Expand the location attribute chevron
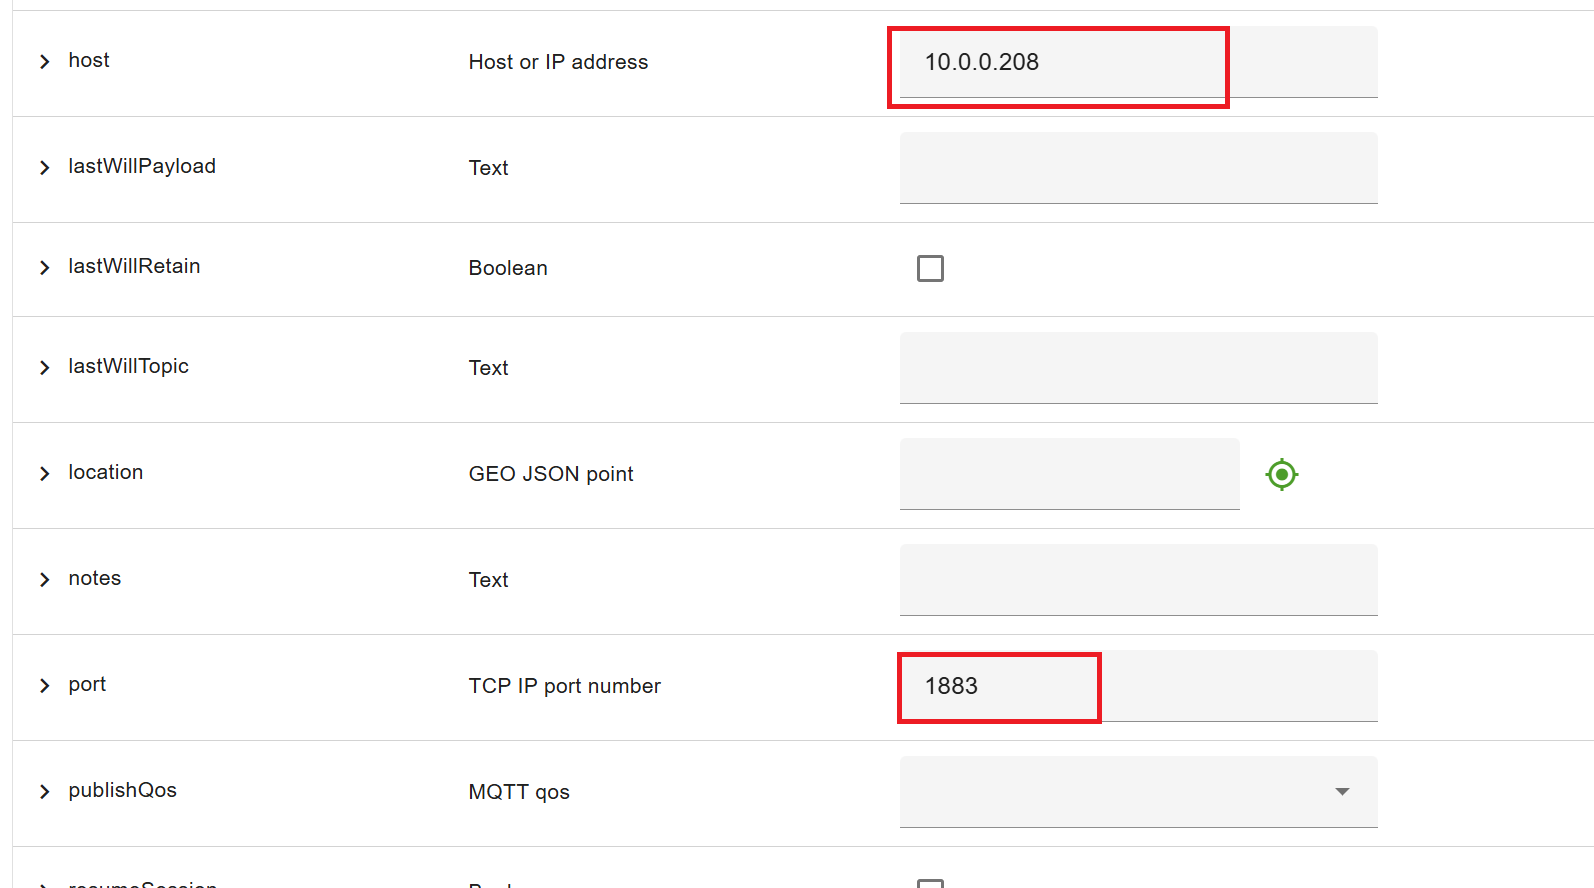This screenshot has height=888, width=1594. 44,474
